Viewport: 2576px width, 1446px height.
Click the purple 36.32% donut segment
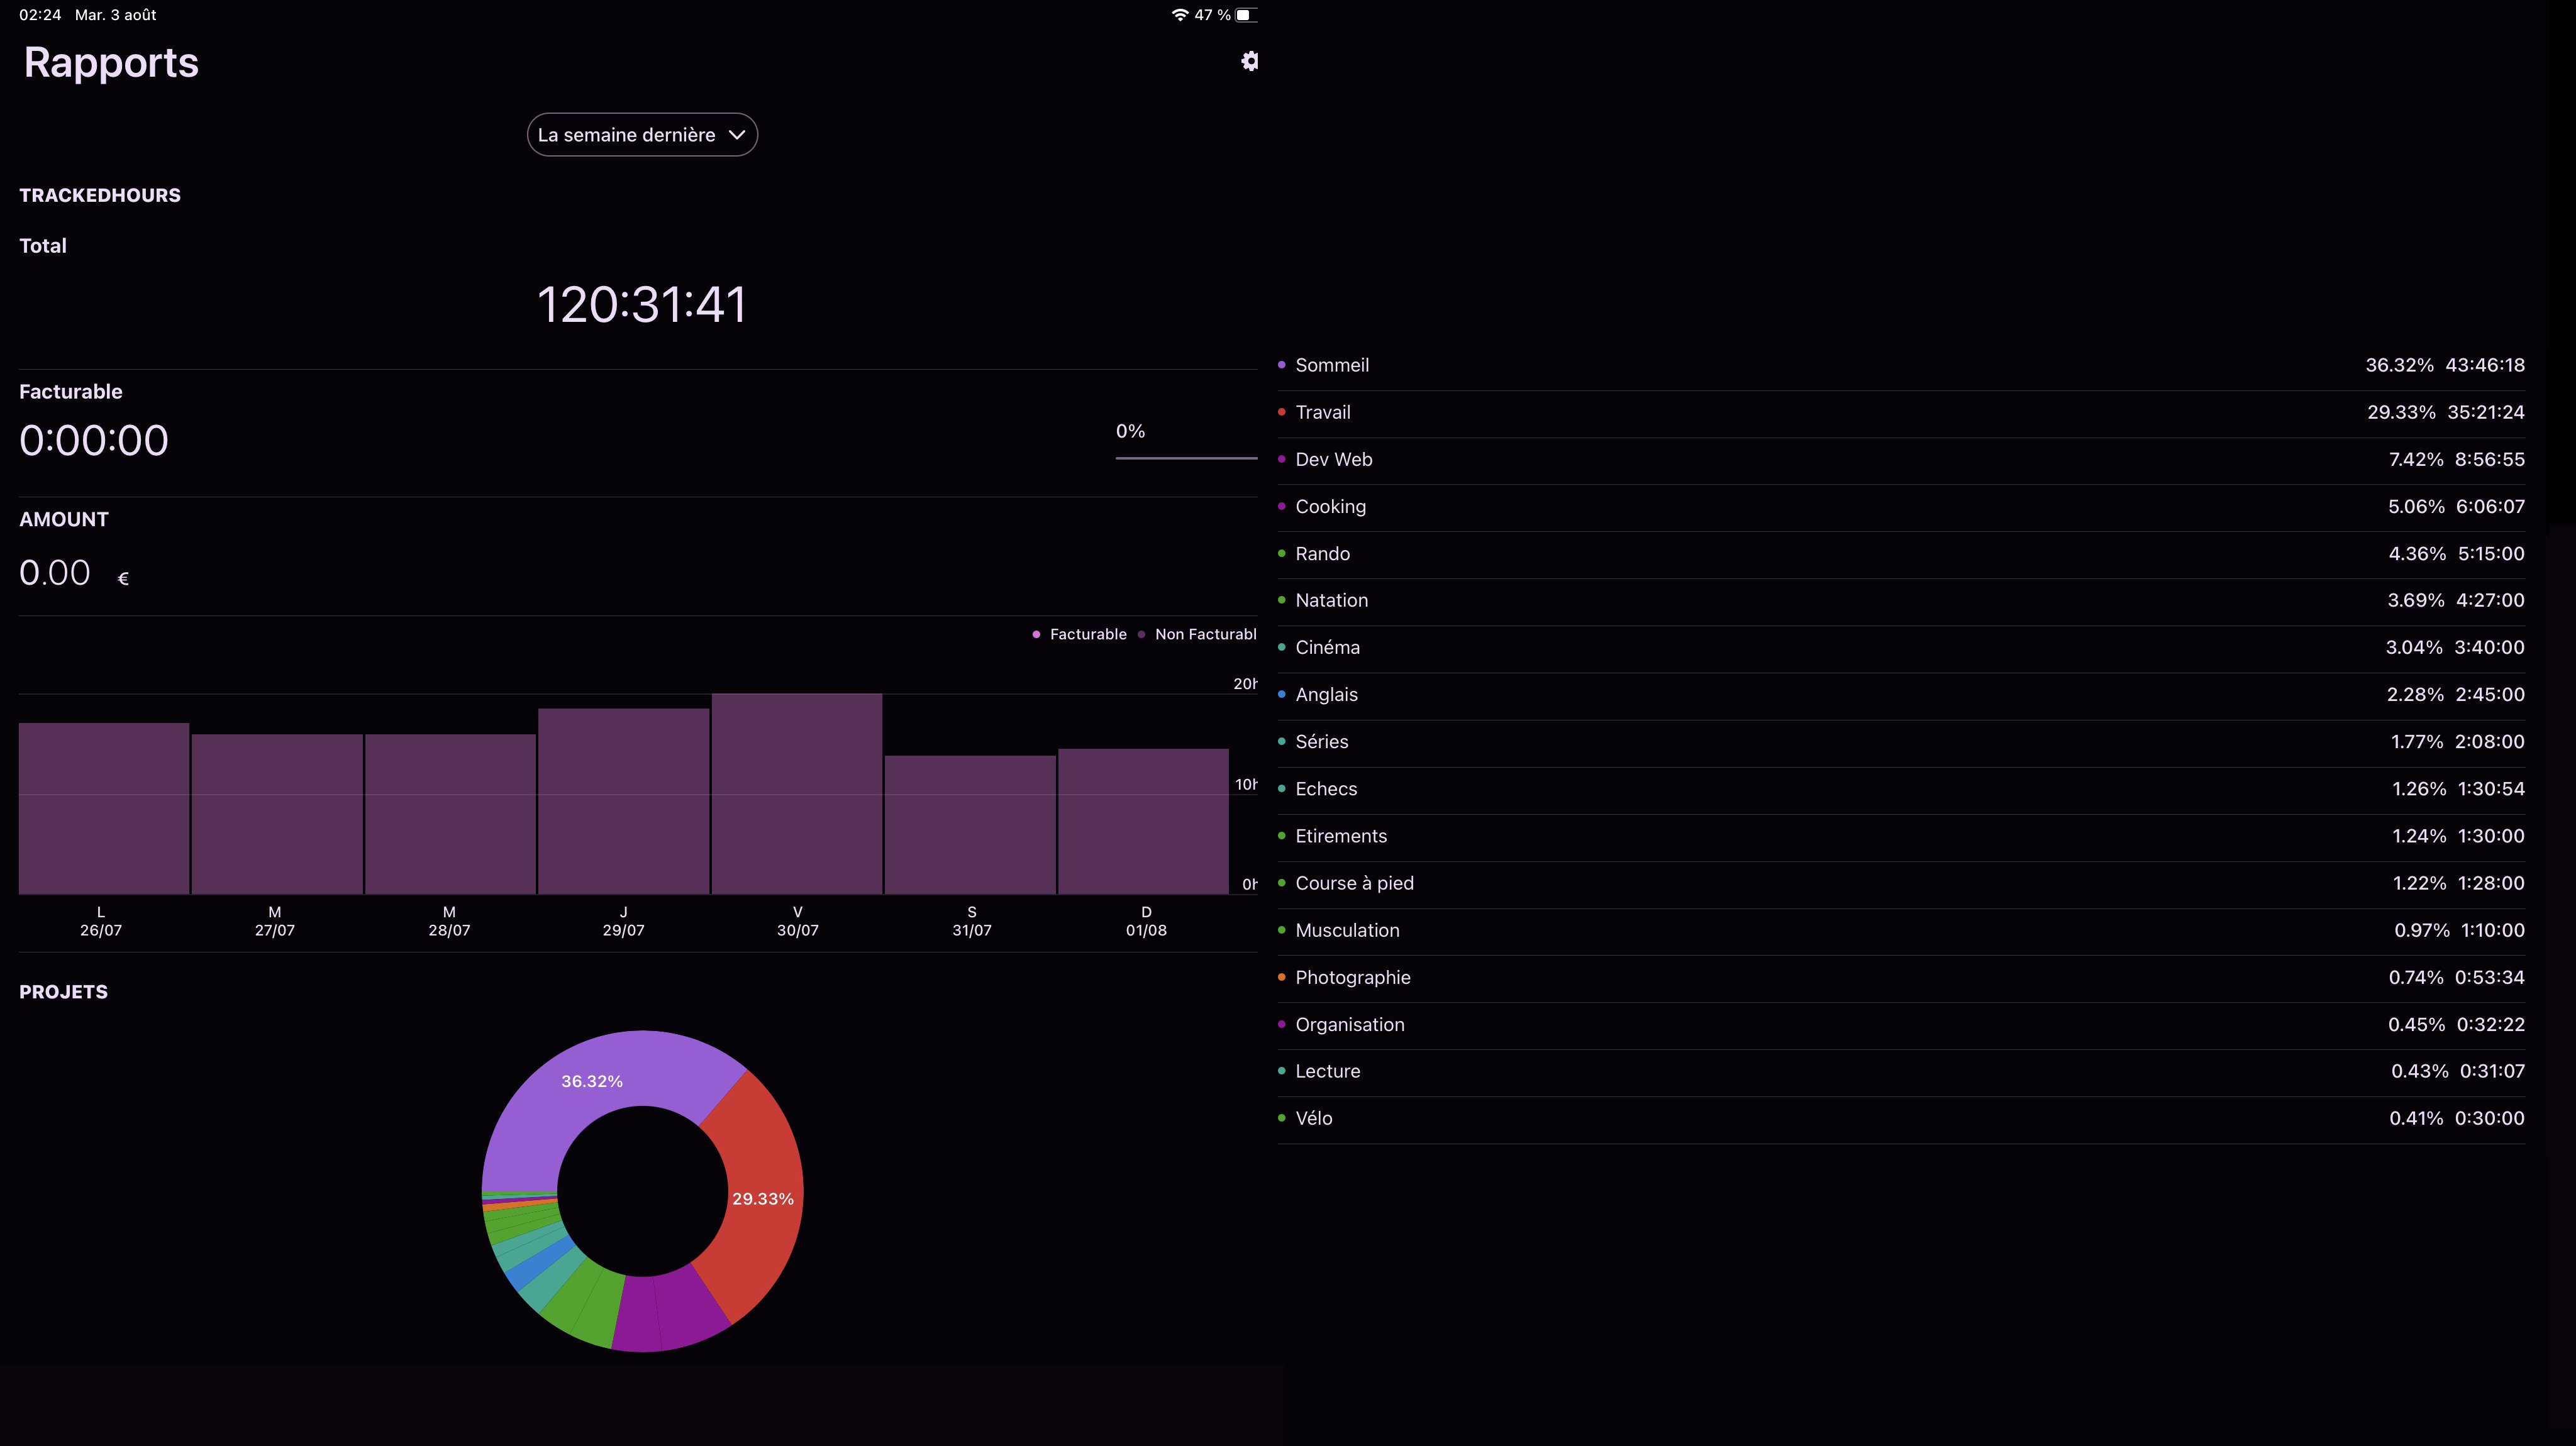pyautogui.click(x=592, y=1081)
